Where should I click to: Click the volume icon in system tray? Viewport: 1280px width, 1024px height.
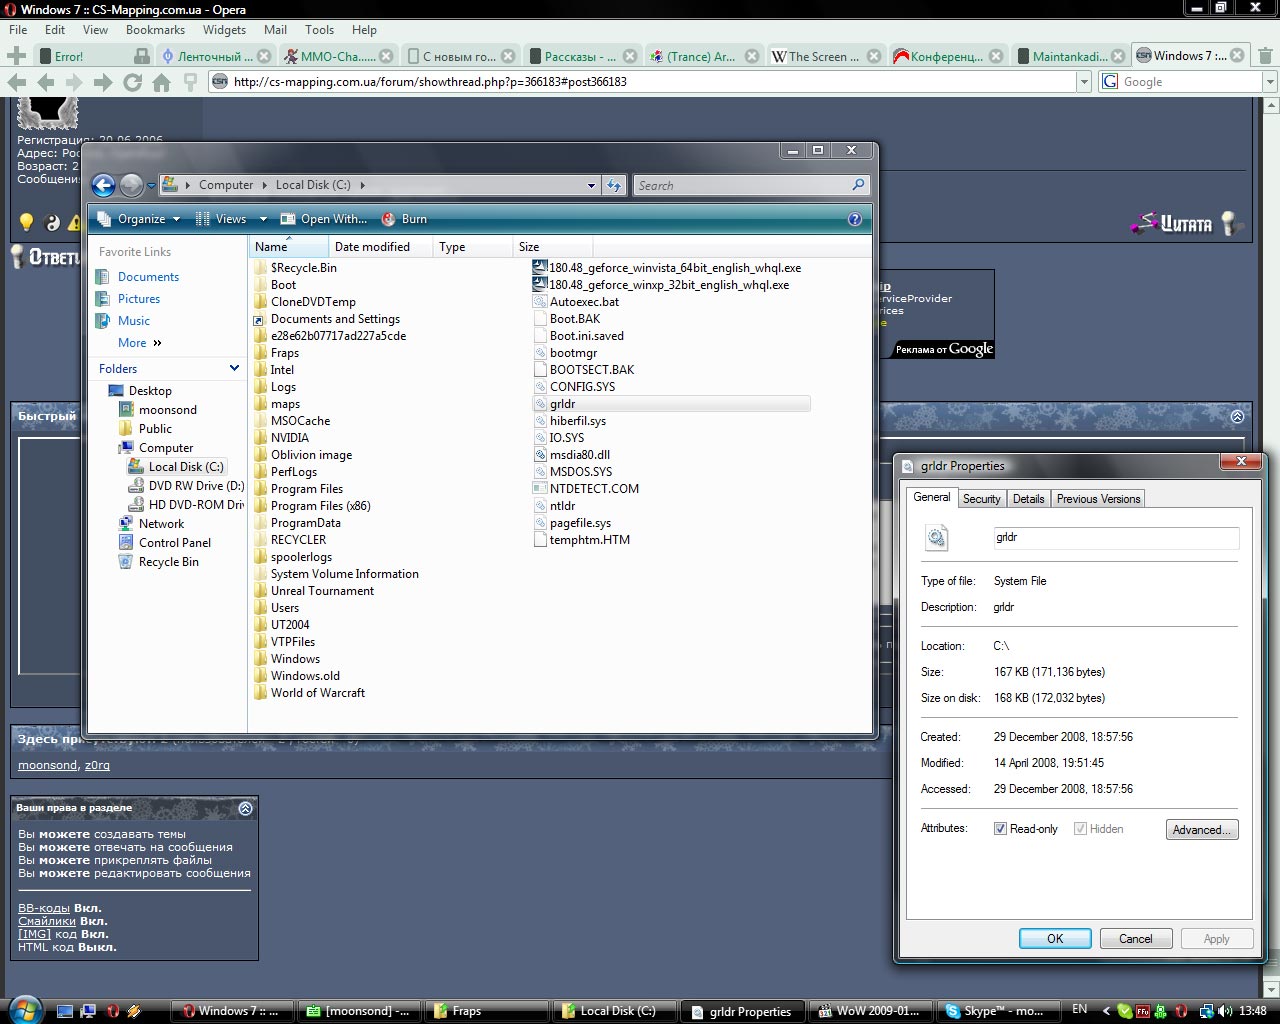click(x=1225, y=1011)
